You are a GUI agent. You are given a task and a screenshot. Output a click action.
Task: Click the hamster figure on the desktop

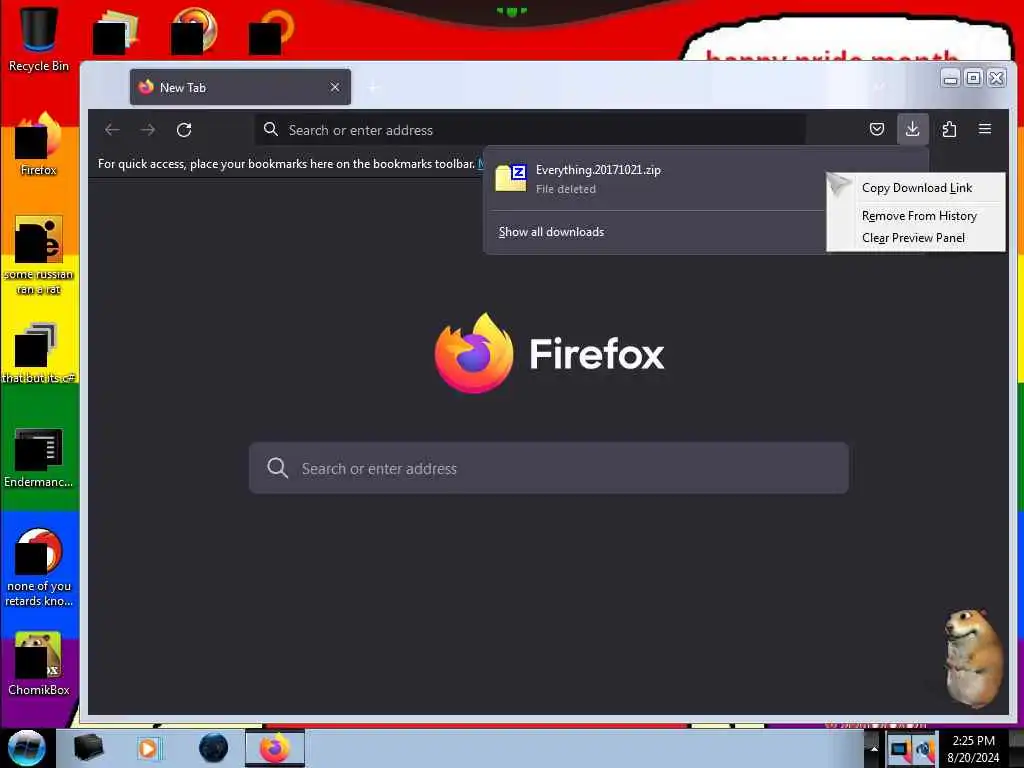coord(973,658)
